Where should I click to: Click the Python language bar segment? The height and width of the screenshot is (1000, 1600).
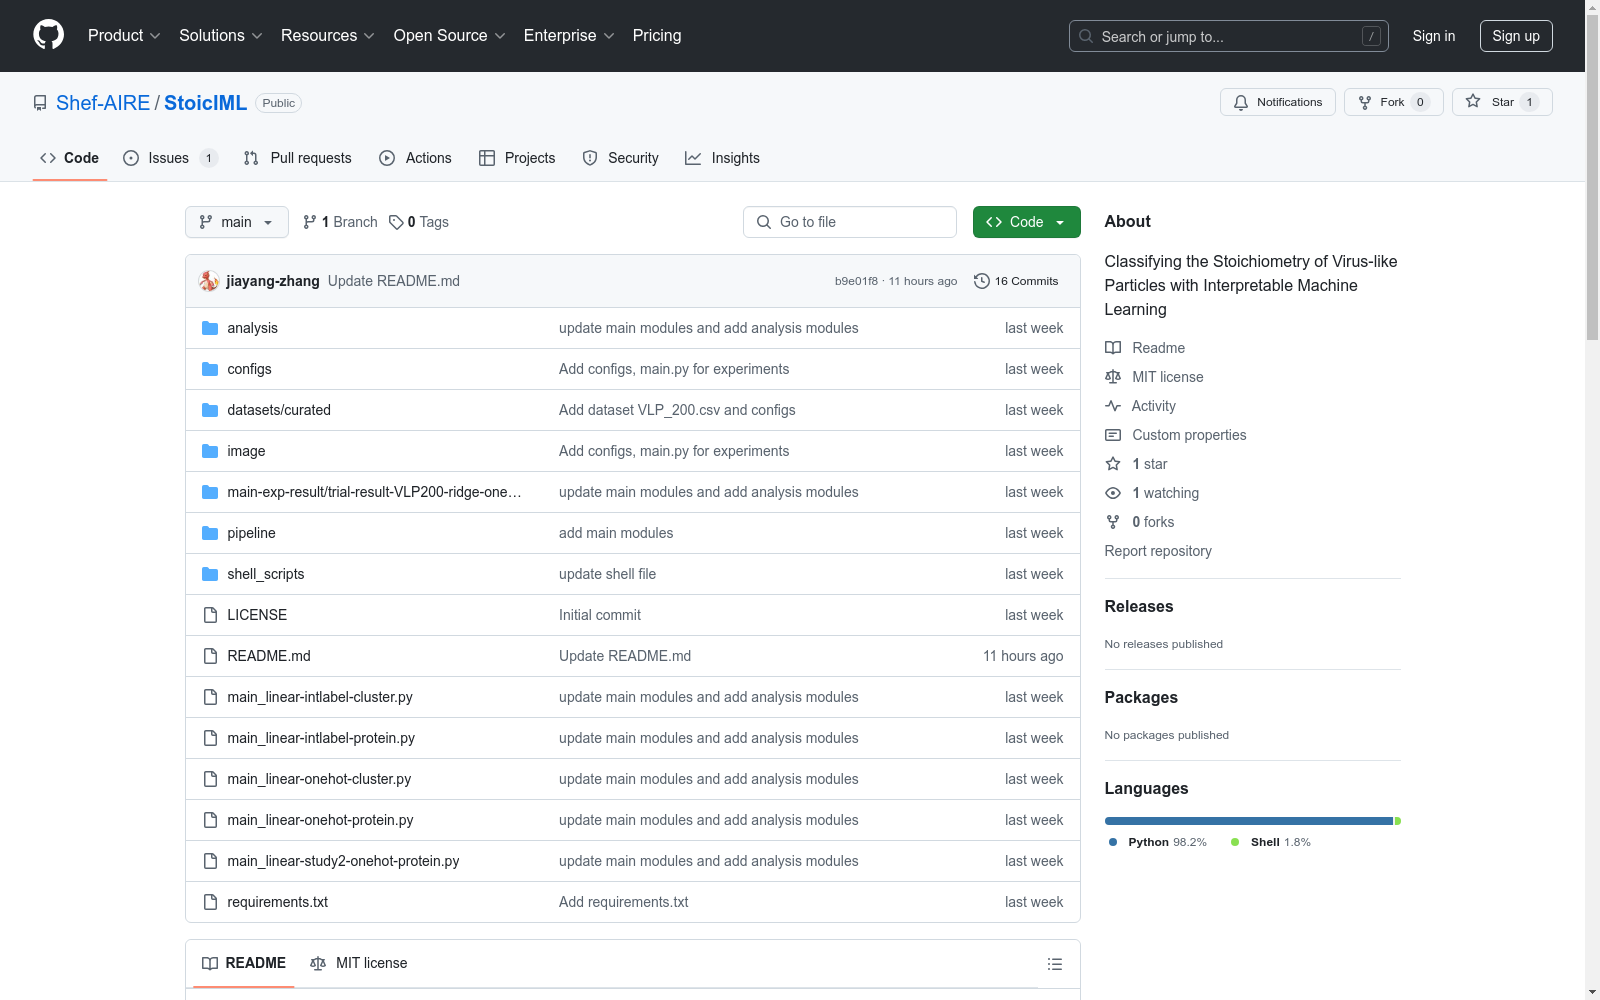coord(1249,821)
